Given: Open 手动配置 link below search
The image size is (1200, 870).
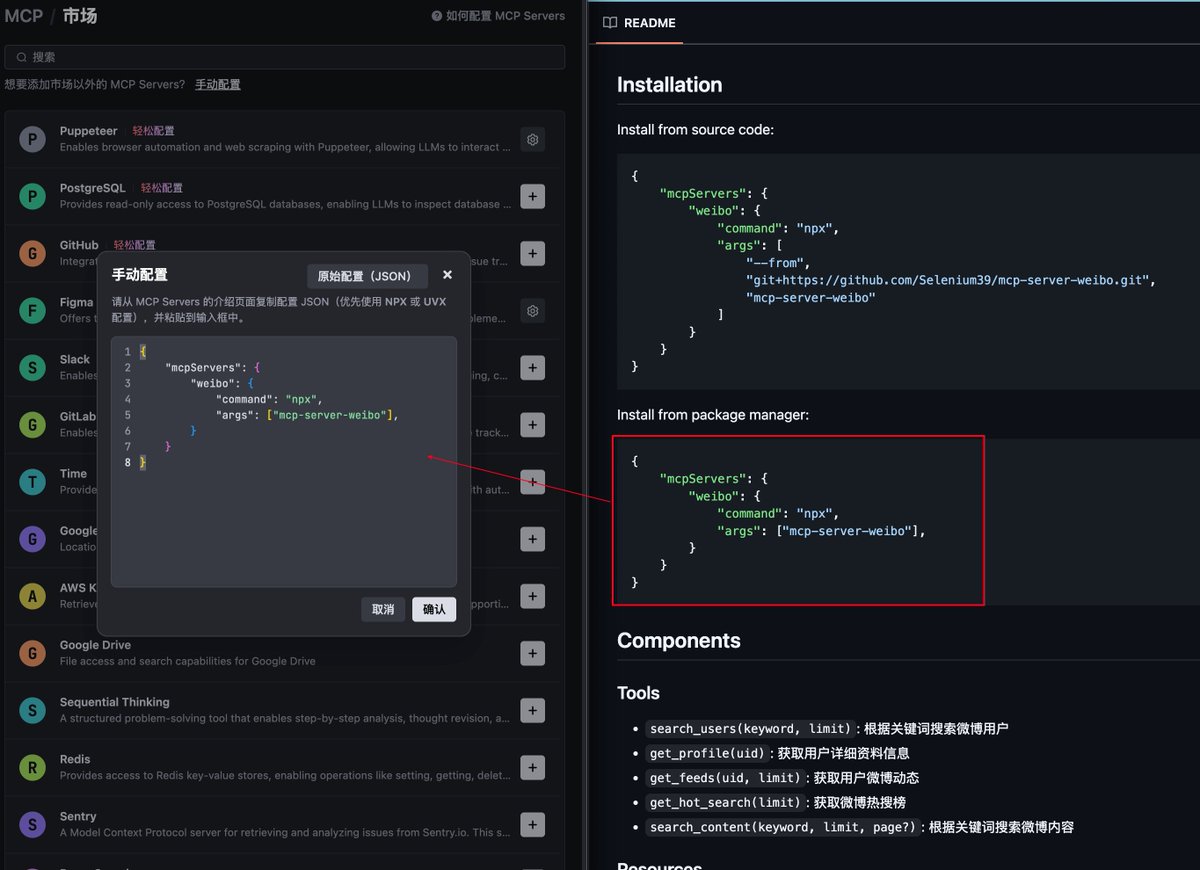Looking at the screenshot, I should pyautogui.click(x=218, y=84).
